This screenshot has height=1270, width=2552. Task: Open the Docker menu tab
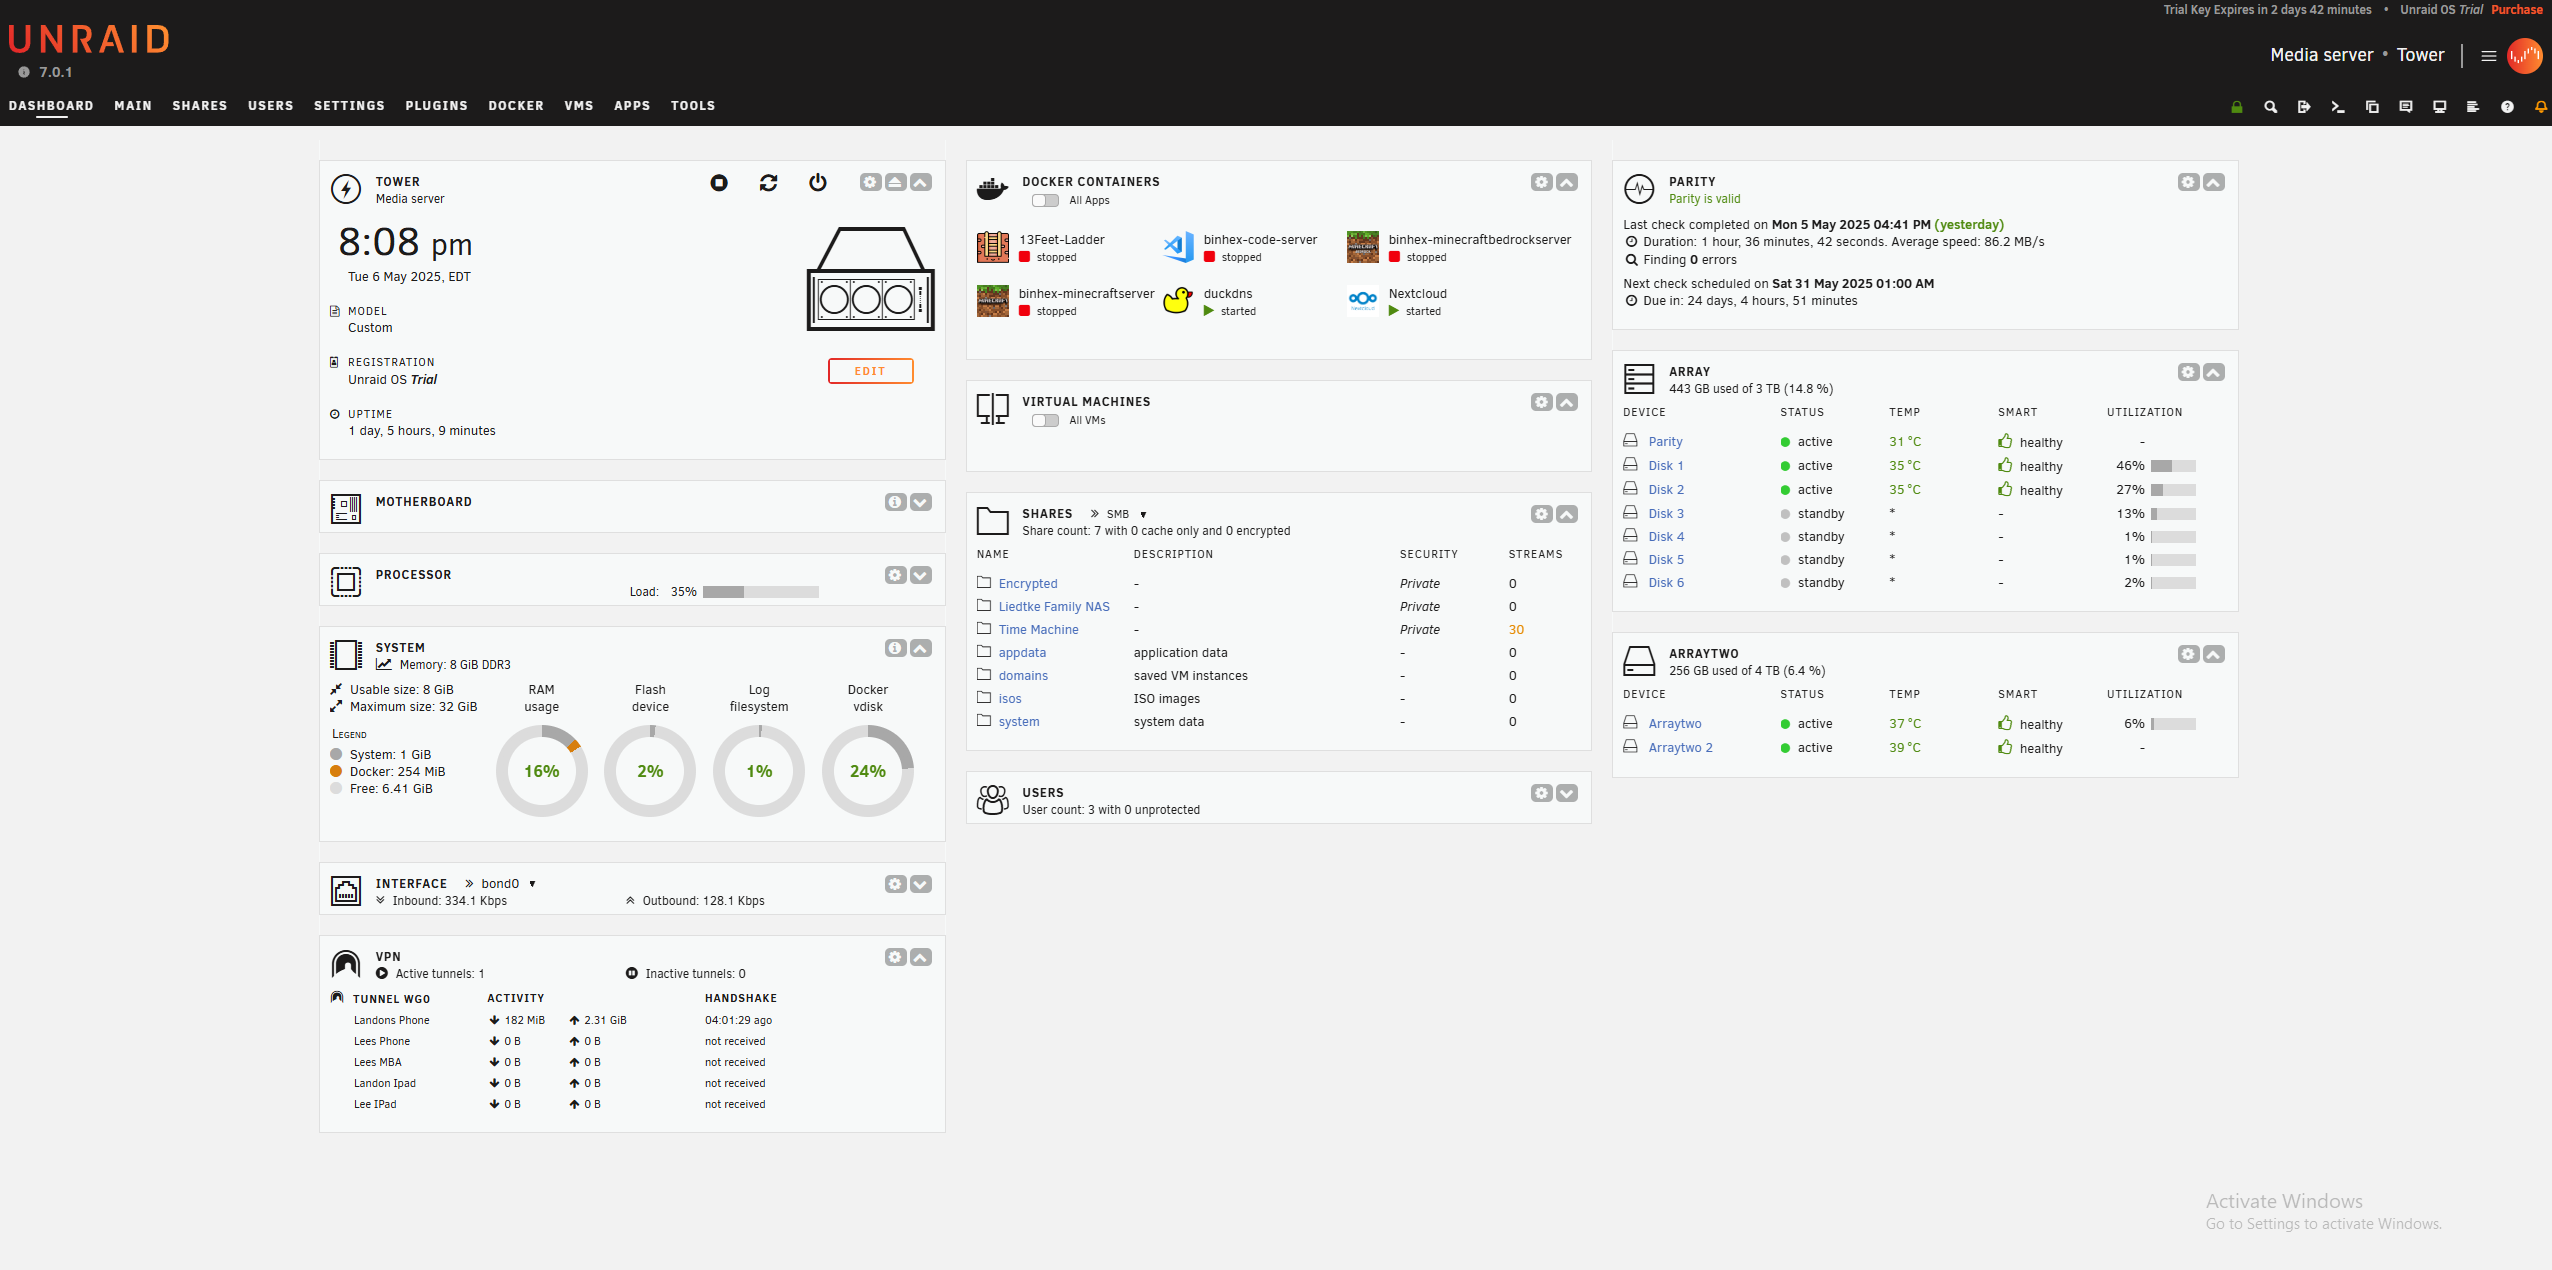[x=516, y=106]
